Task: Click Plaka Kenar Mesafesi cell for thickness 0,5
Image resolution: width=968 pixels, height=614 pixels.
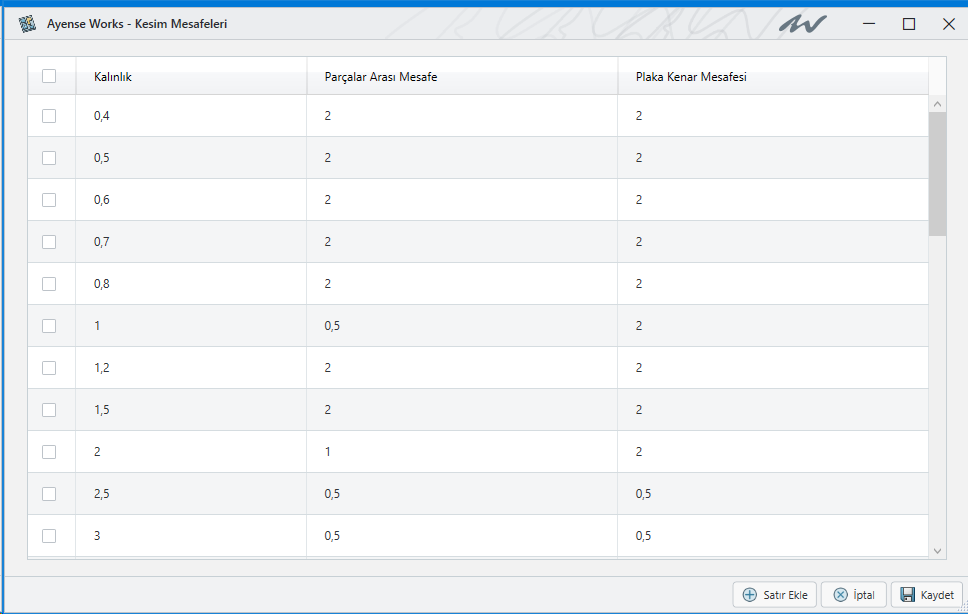Action: pos(773,158)
